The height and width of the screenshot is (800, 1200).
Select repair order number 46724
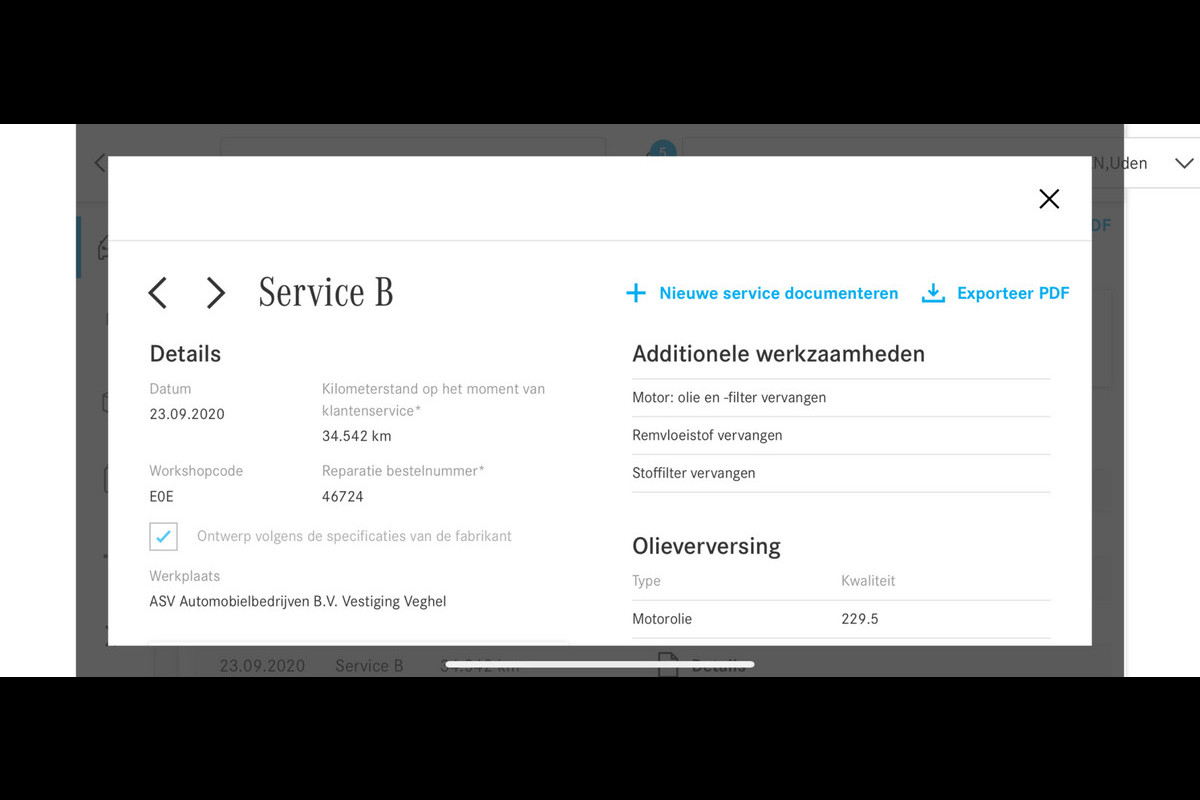click(343, 496)
